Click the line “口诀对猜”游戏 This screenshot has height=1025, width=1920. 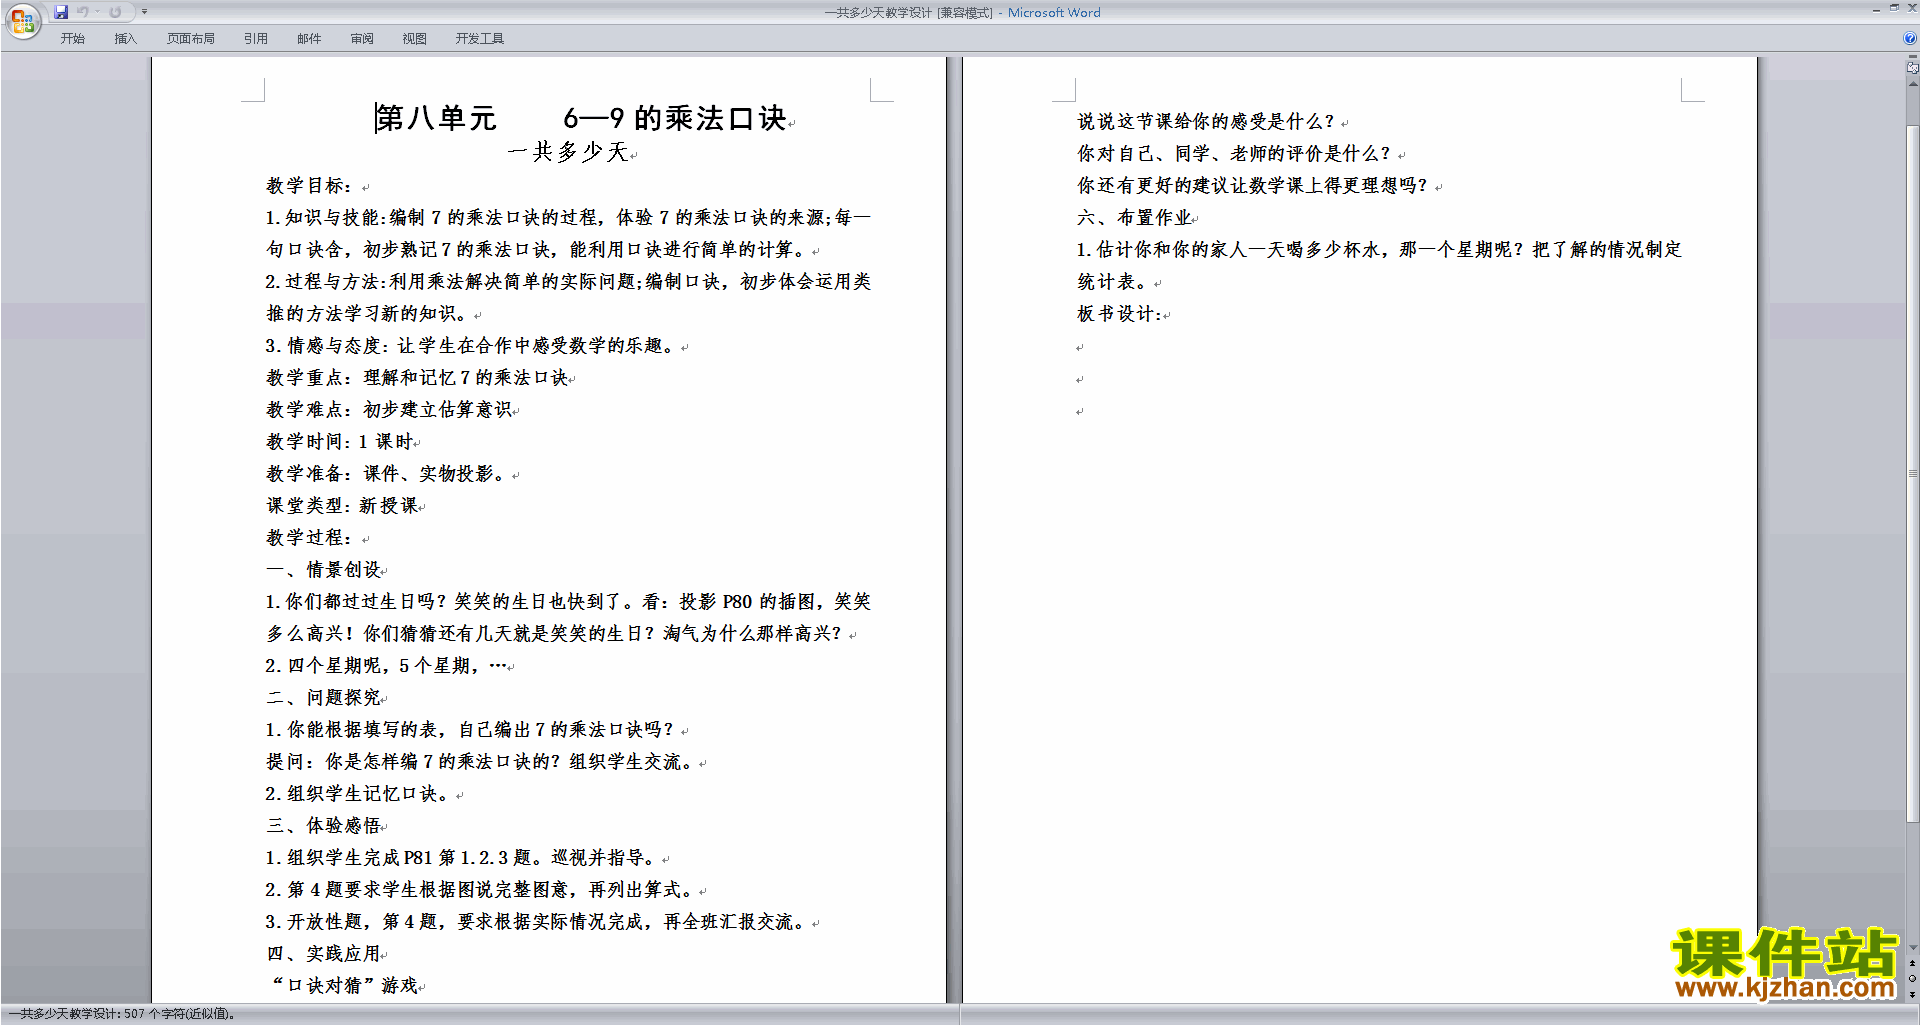pos(344,986)
